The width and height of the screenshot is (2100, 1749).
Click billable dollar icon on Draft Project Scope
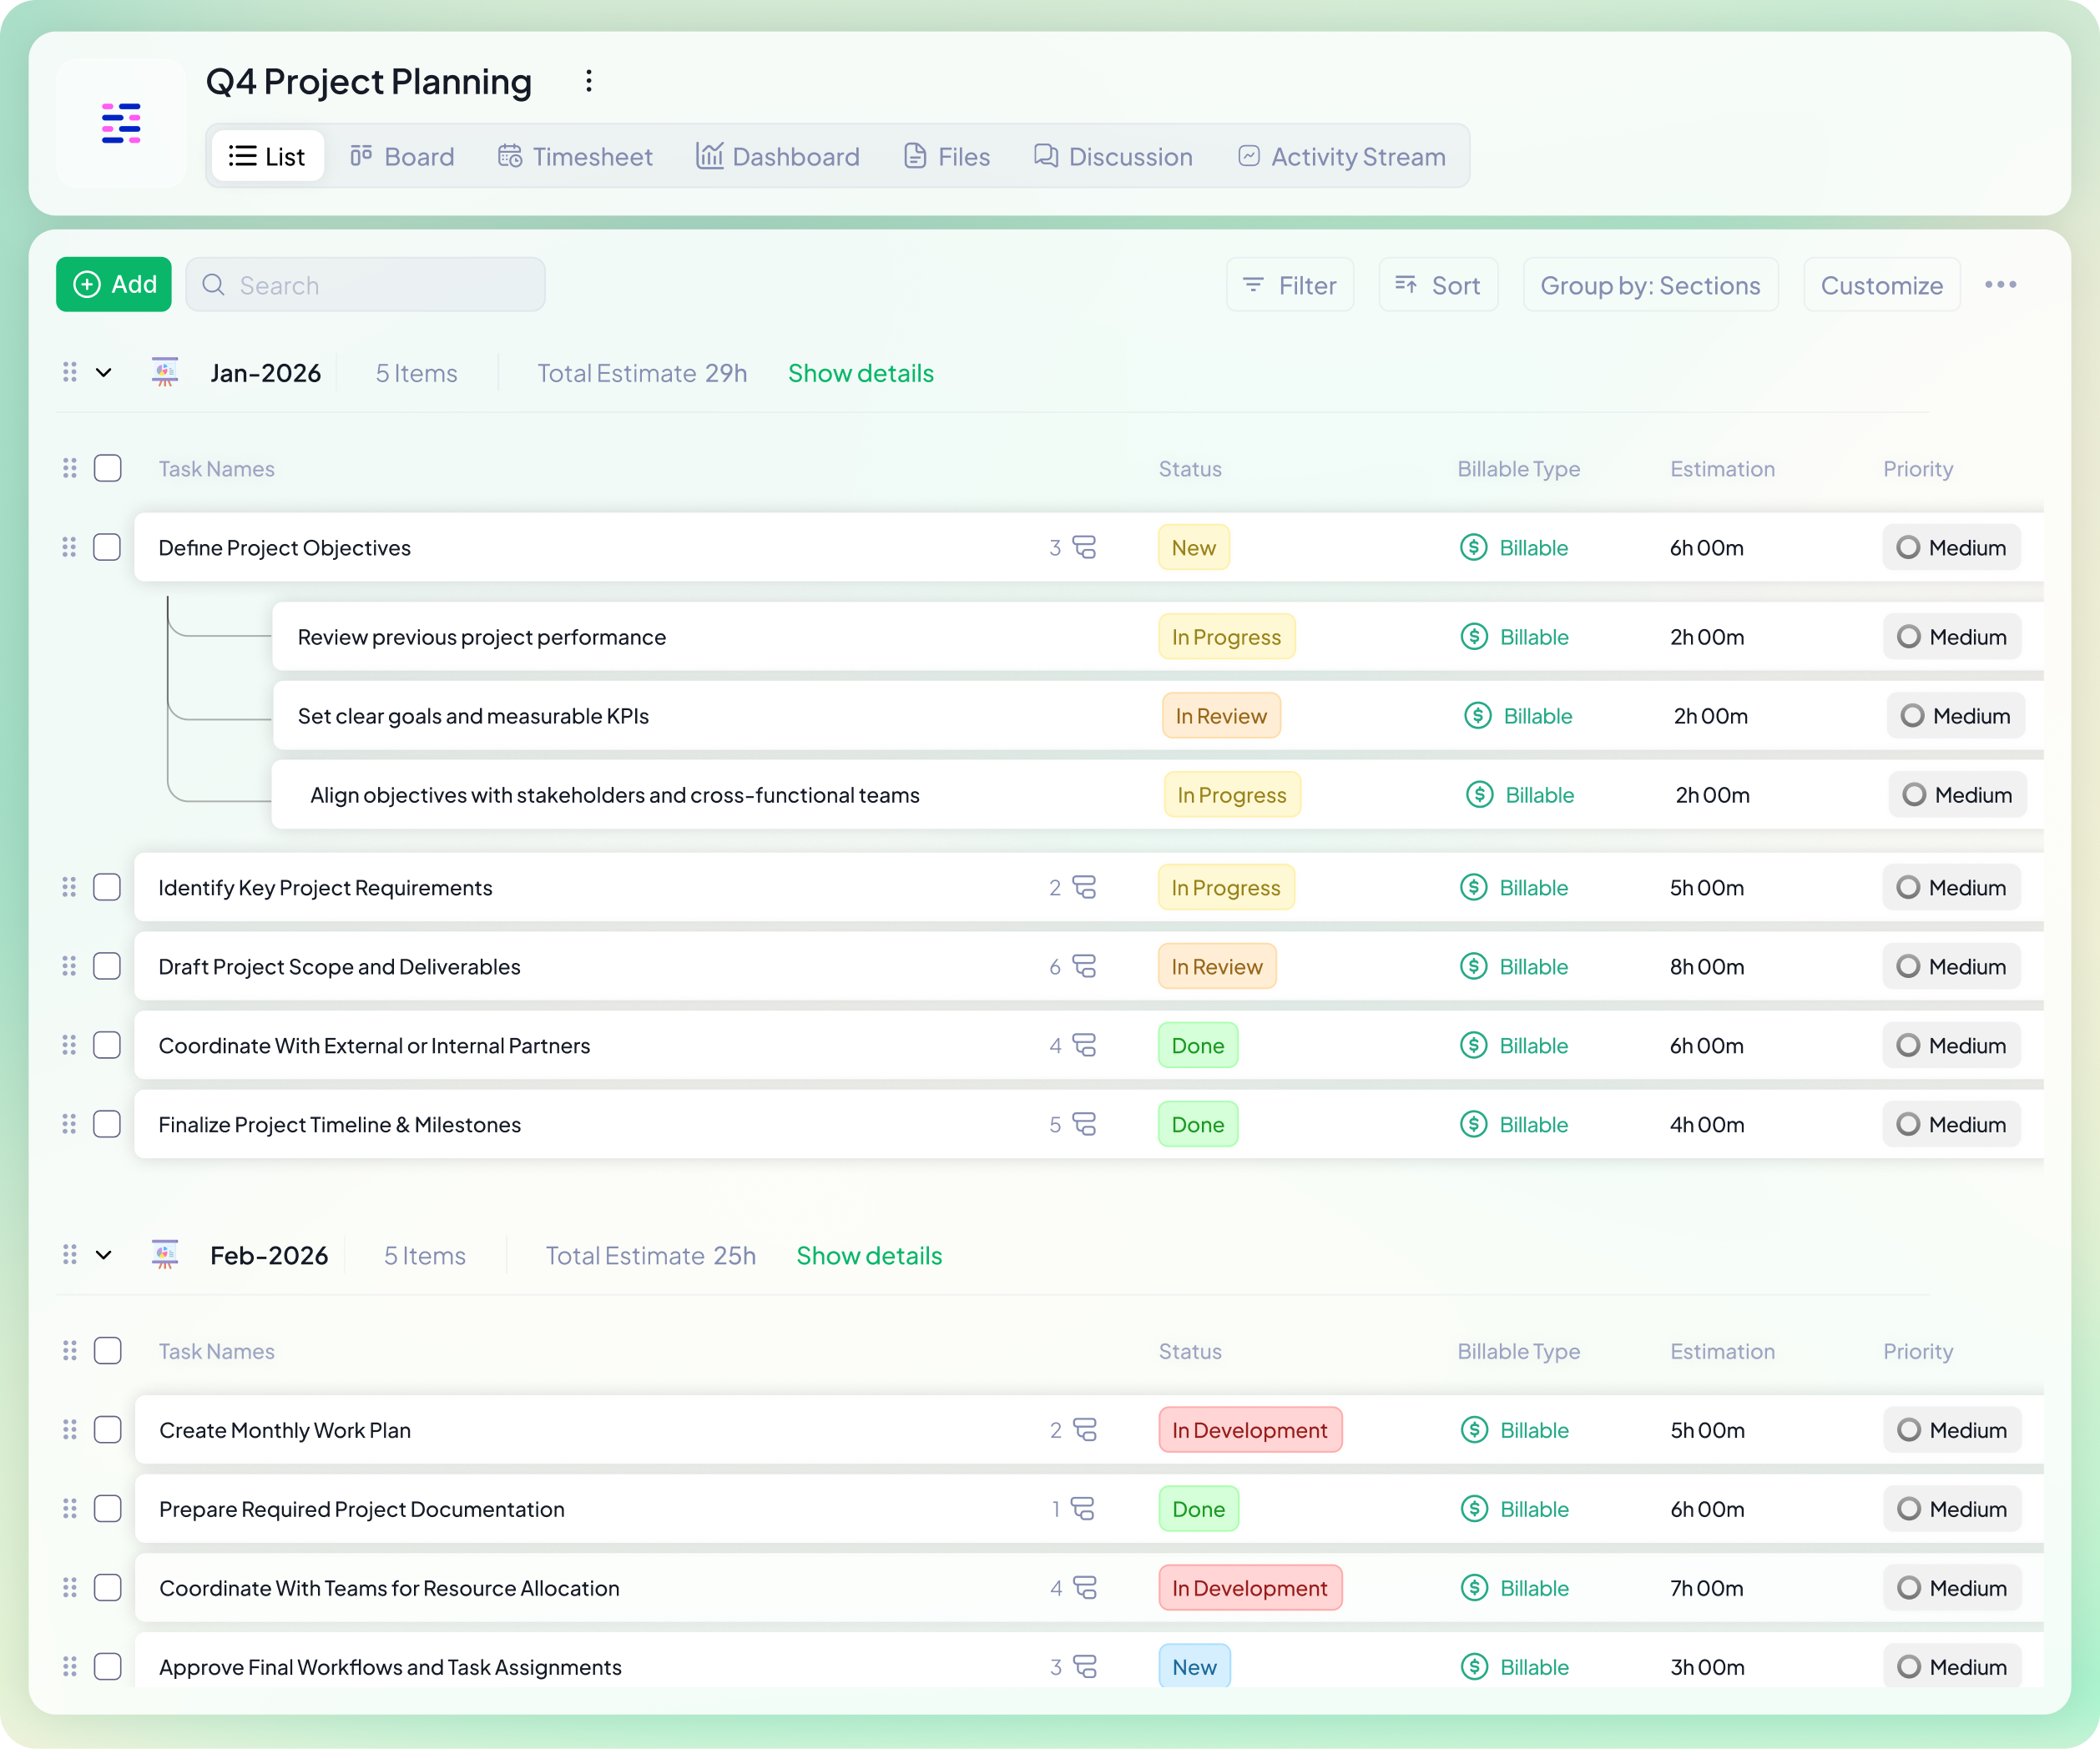pyautogui.click(x=1473, y=966)
